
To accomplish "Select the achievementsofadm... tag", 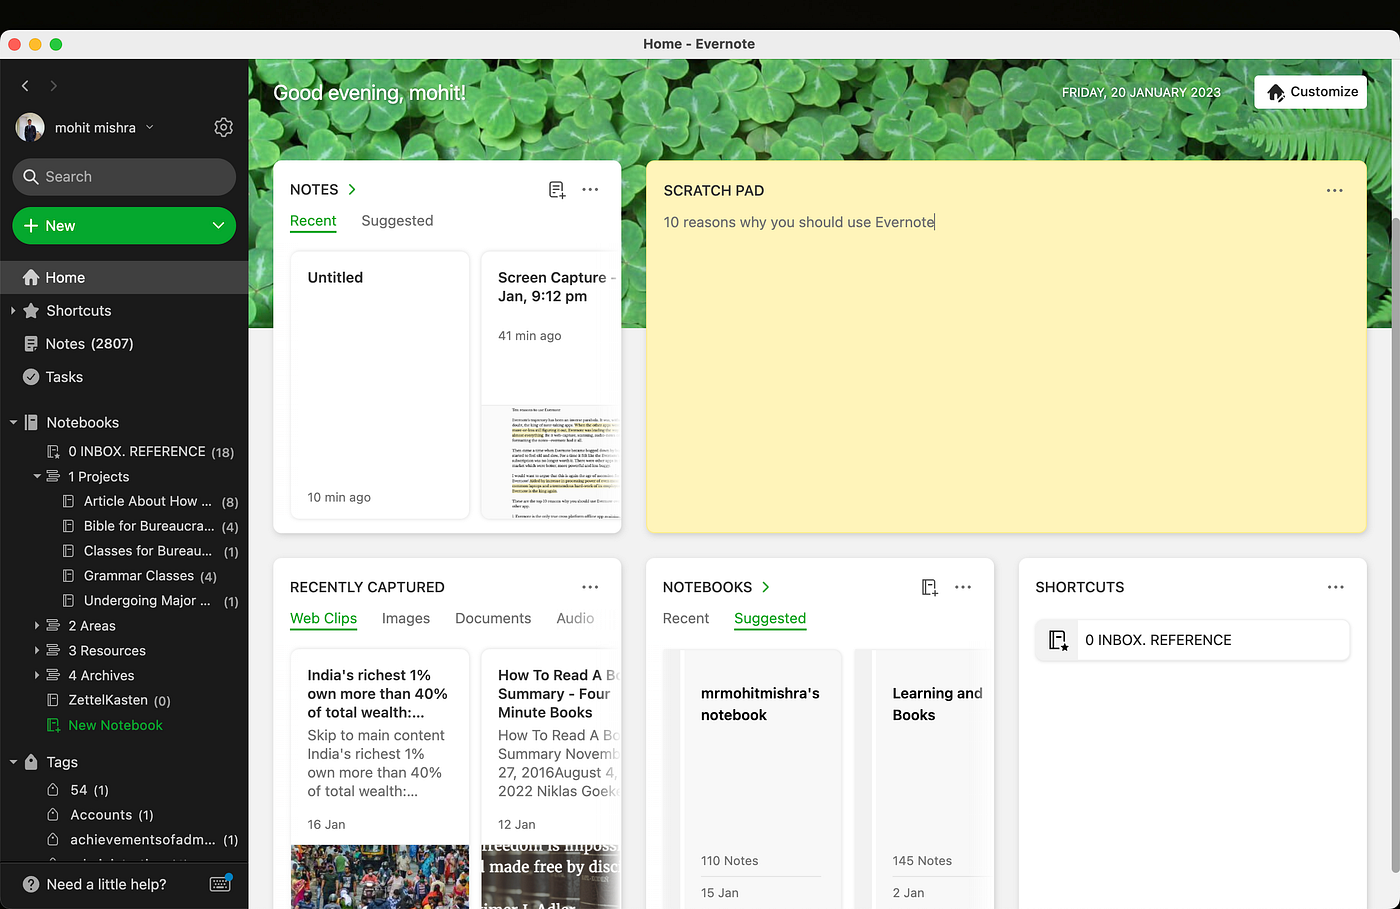I will (142, 840).
